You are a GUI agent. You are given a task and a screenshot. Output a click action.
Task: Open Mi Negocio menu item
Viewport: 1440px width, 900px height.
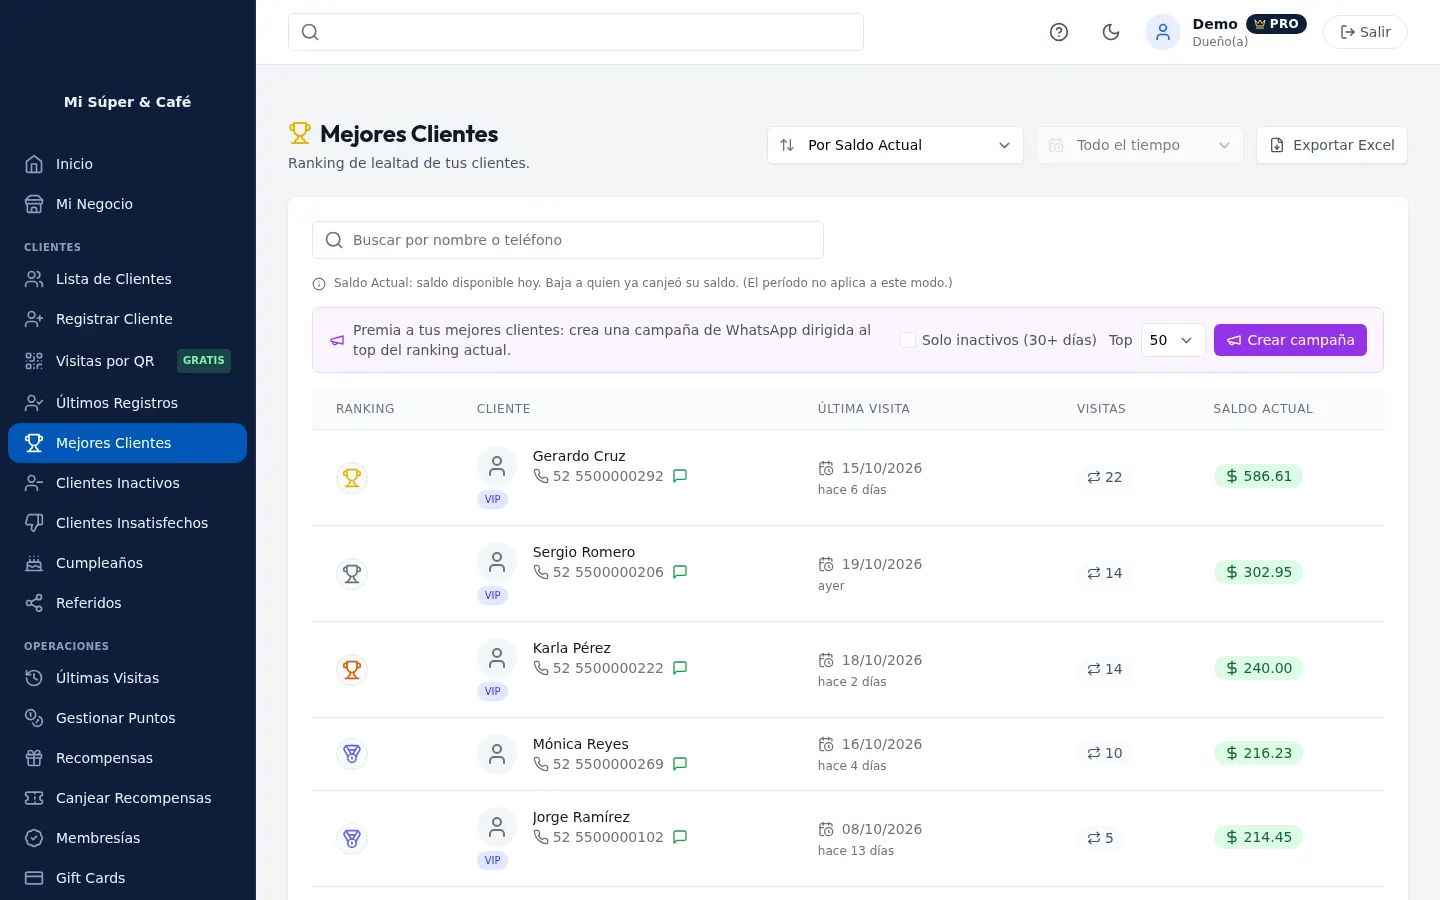point(127,204)
